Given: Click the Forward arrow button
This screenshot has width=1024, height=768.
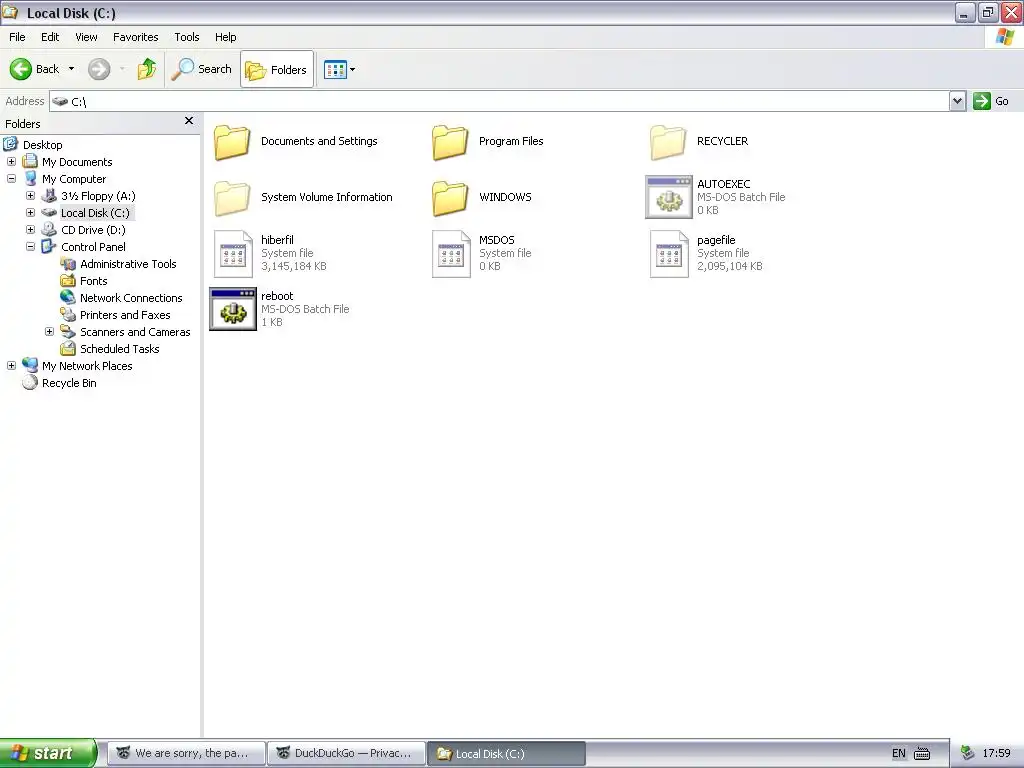Looking at the screenshot, I should pos(99,69).
